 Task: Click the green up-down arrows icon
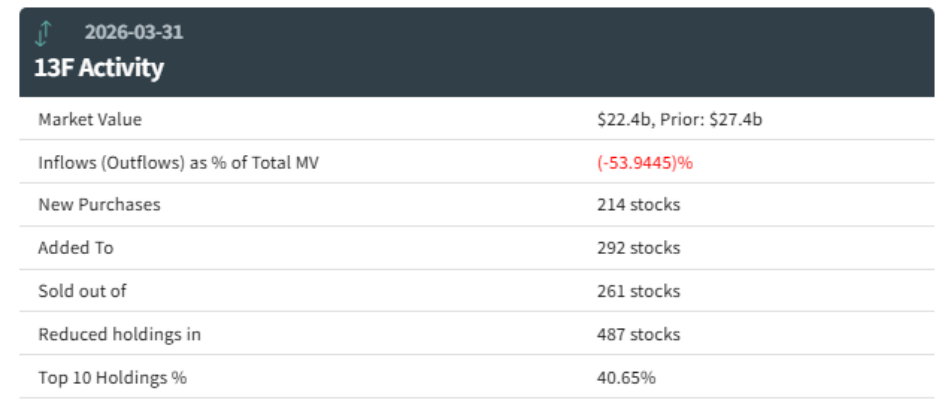coord(43,33)
